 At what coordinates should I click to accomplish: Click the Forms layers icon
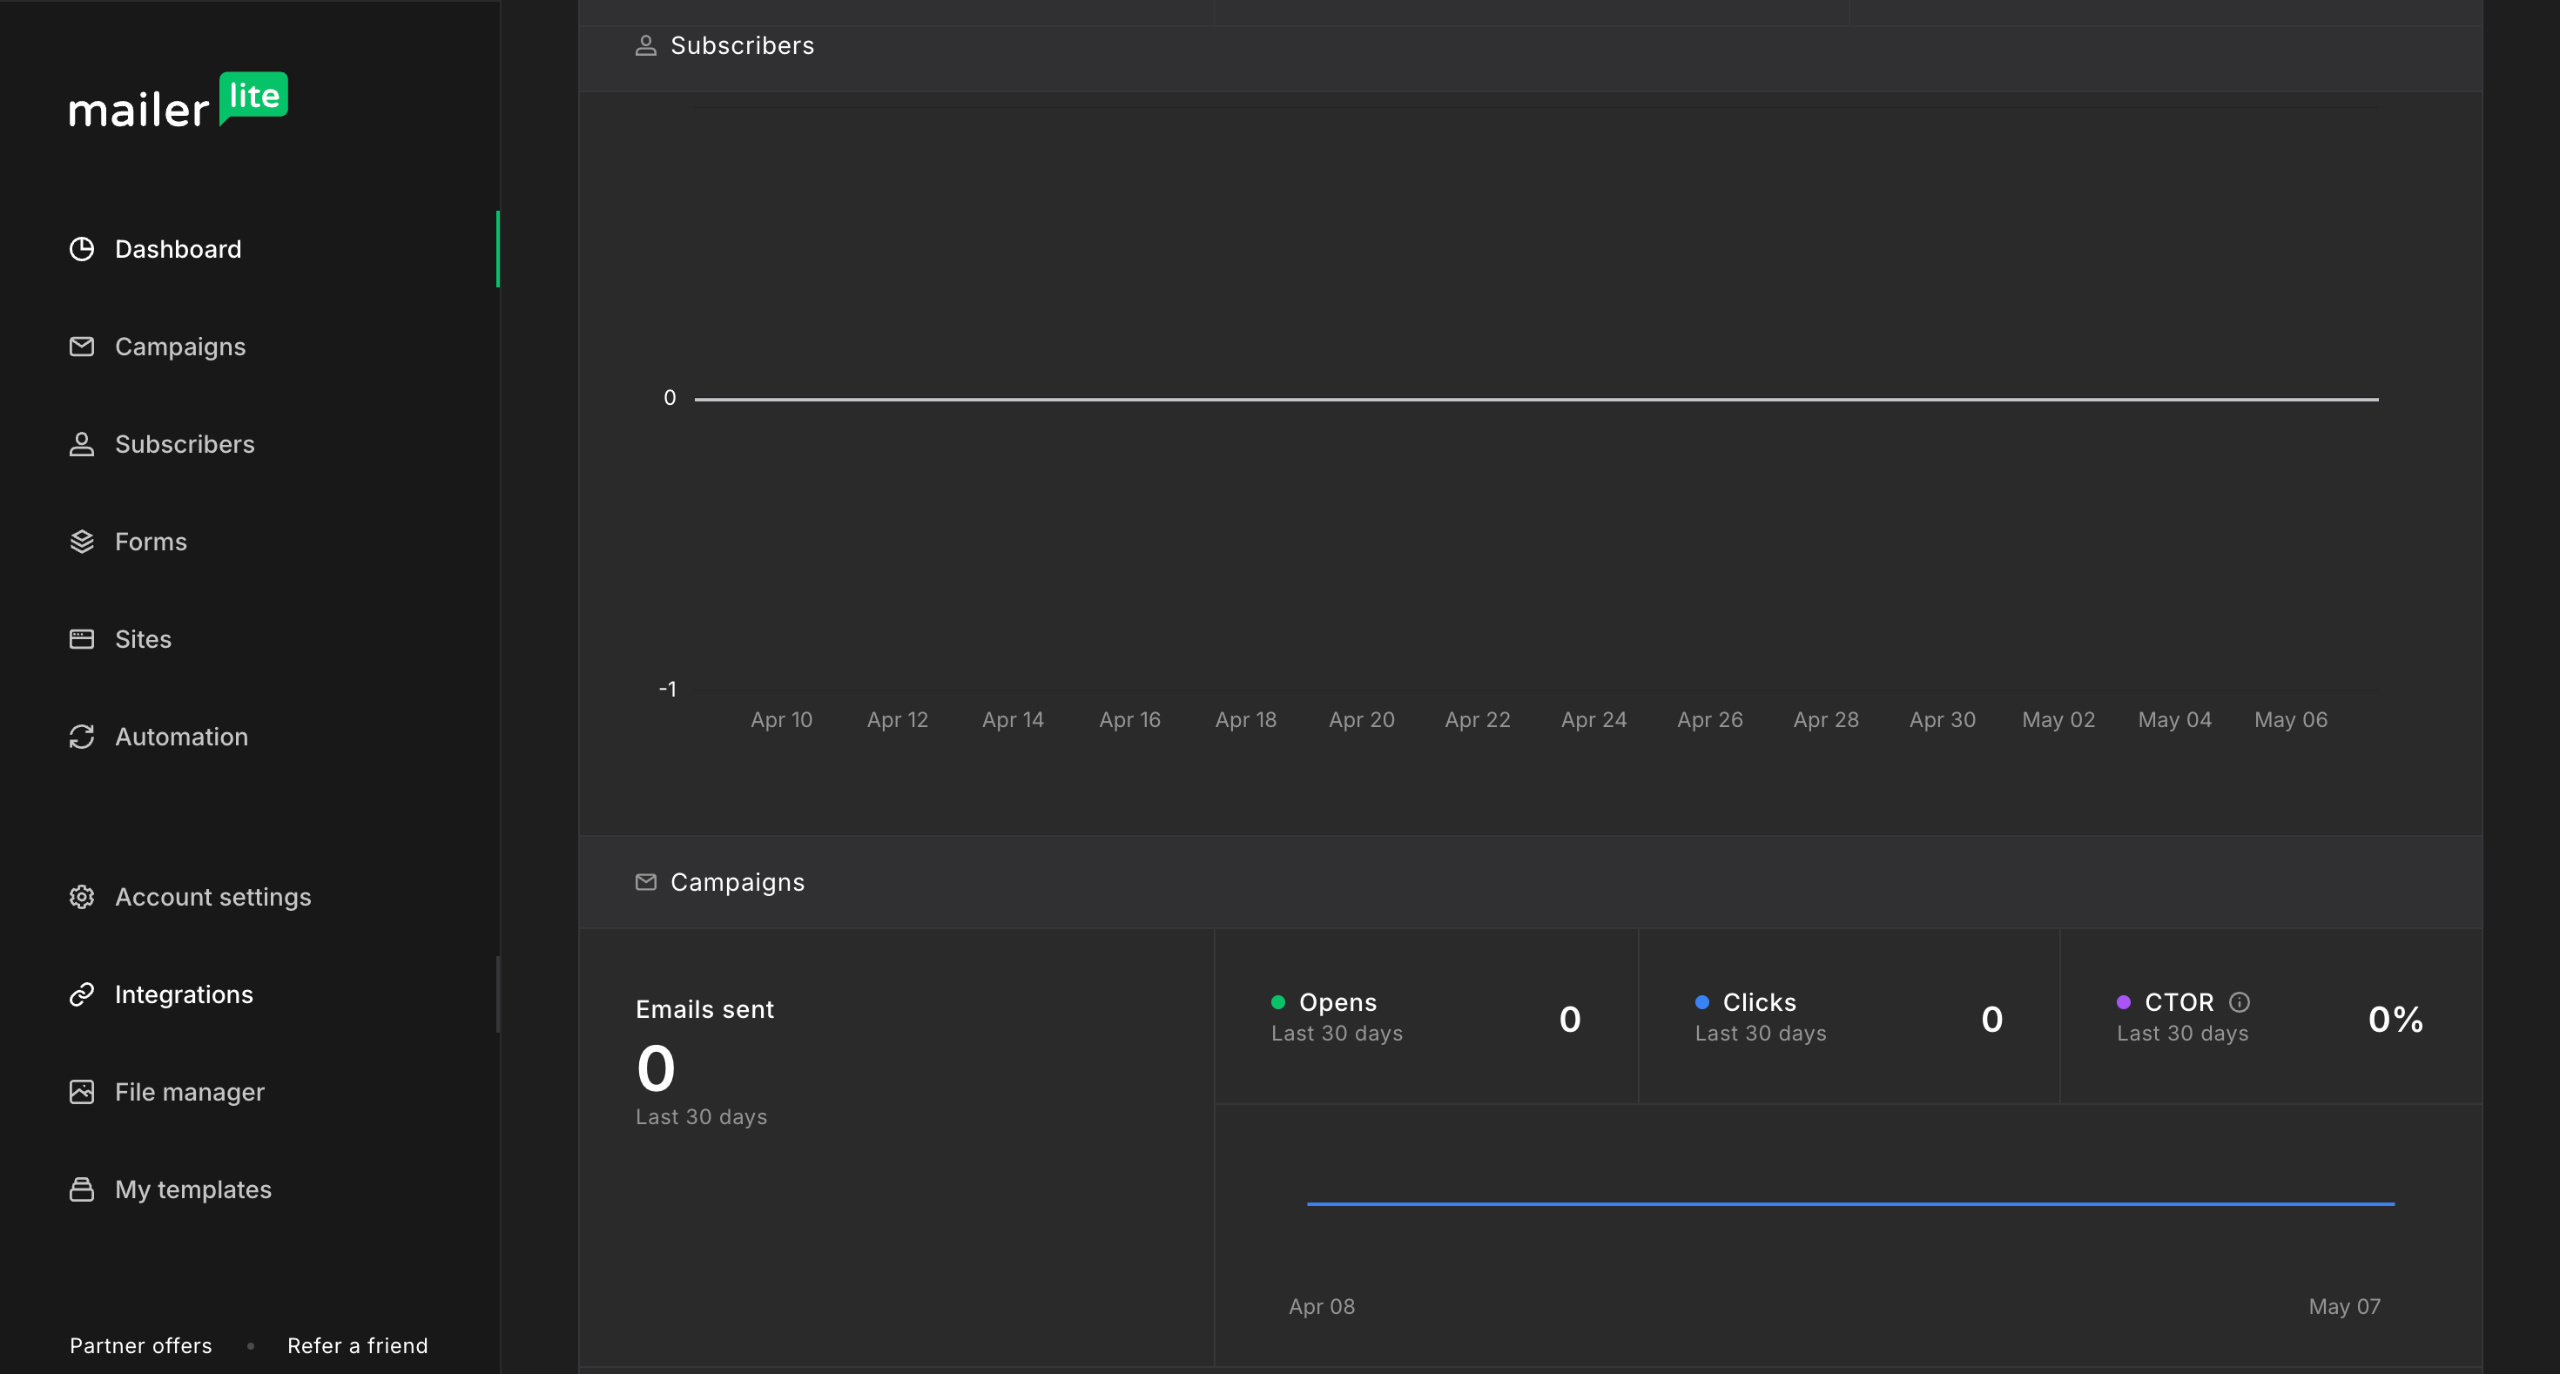82,541
